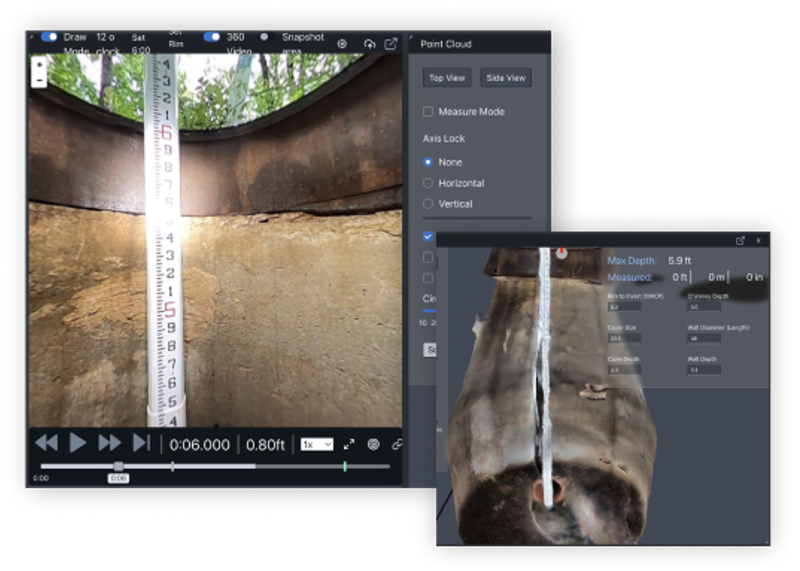Click the Side View button
Image resolution: width=800 pixels, height=571 pixels.
(x=506, y=78)
